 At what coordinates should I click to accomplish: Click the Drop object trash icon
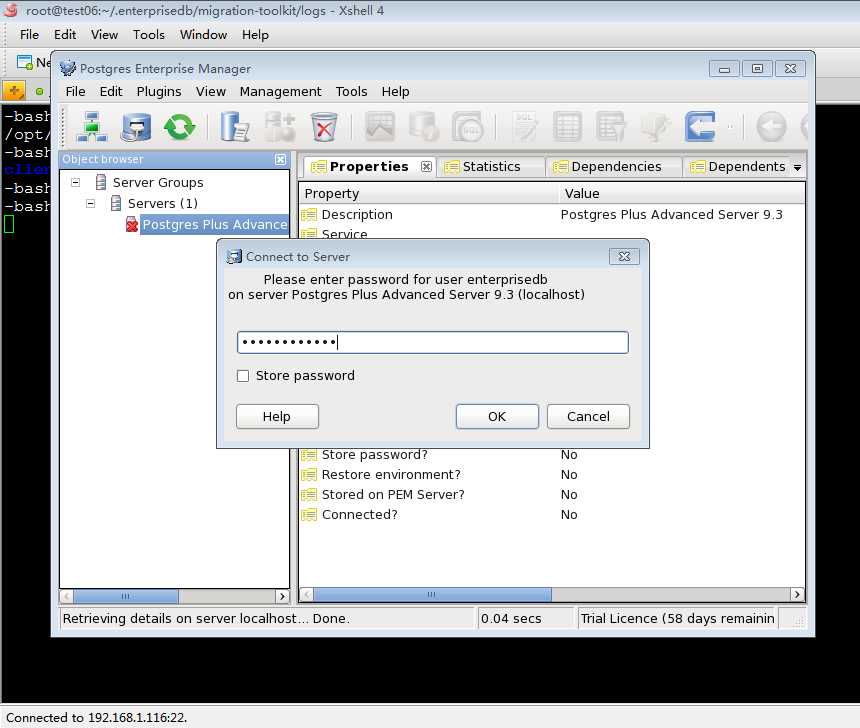[x=324, y=127]
